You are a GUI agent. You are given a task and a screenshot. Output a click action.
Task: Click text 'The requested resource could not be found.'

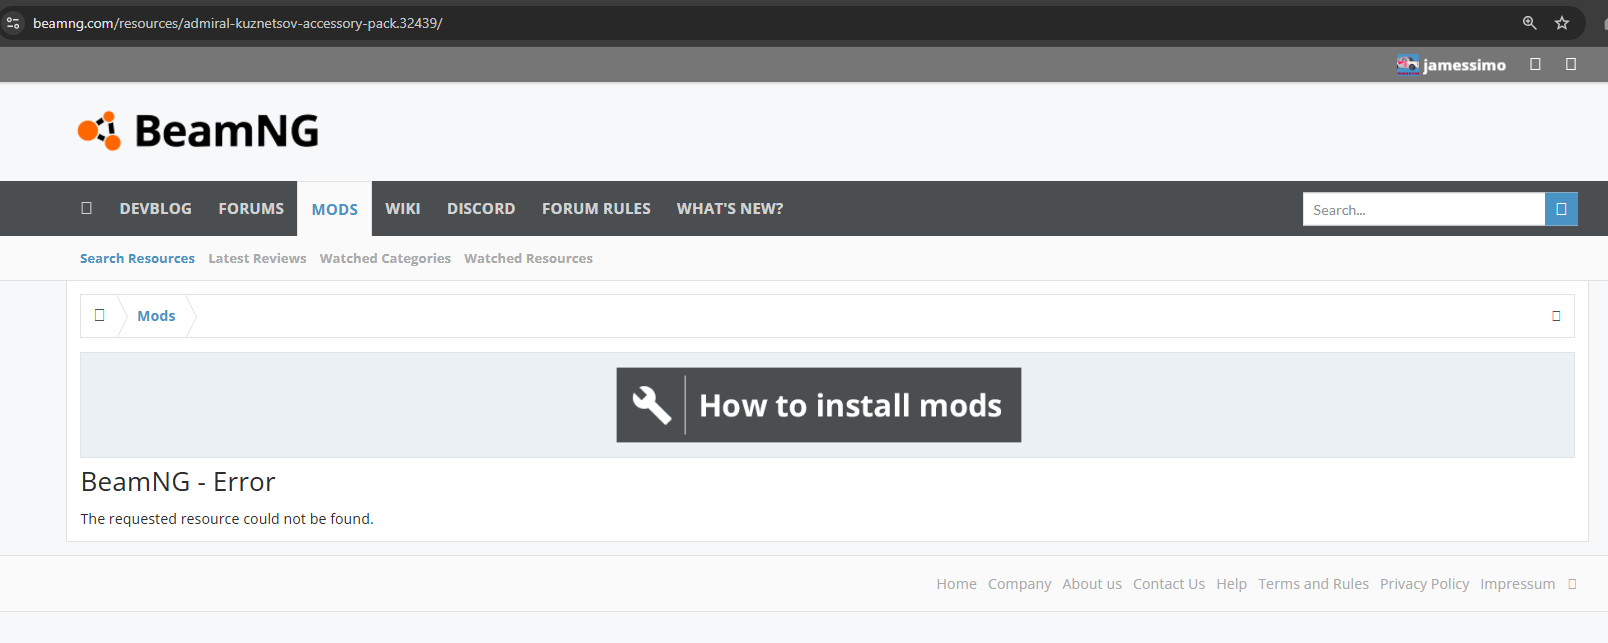pyautogui.click(x=227, y=519)
